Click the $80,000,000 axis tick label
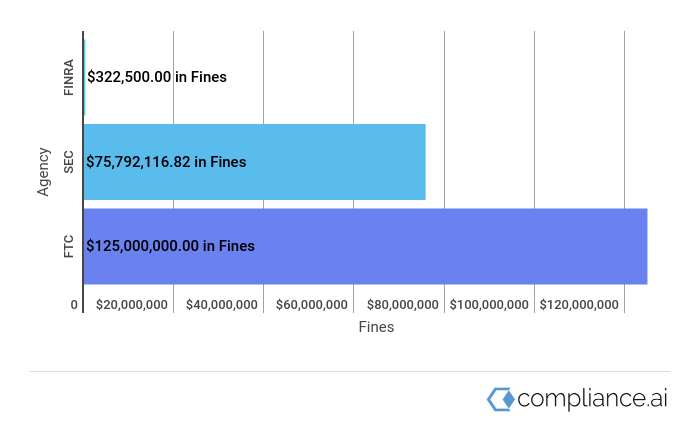 [403, 305]
